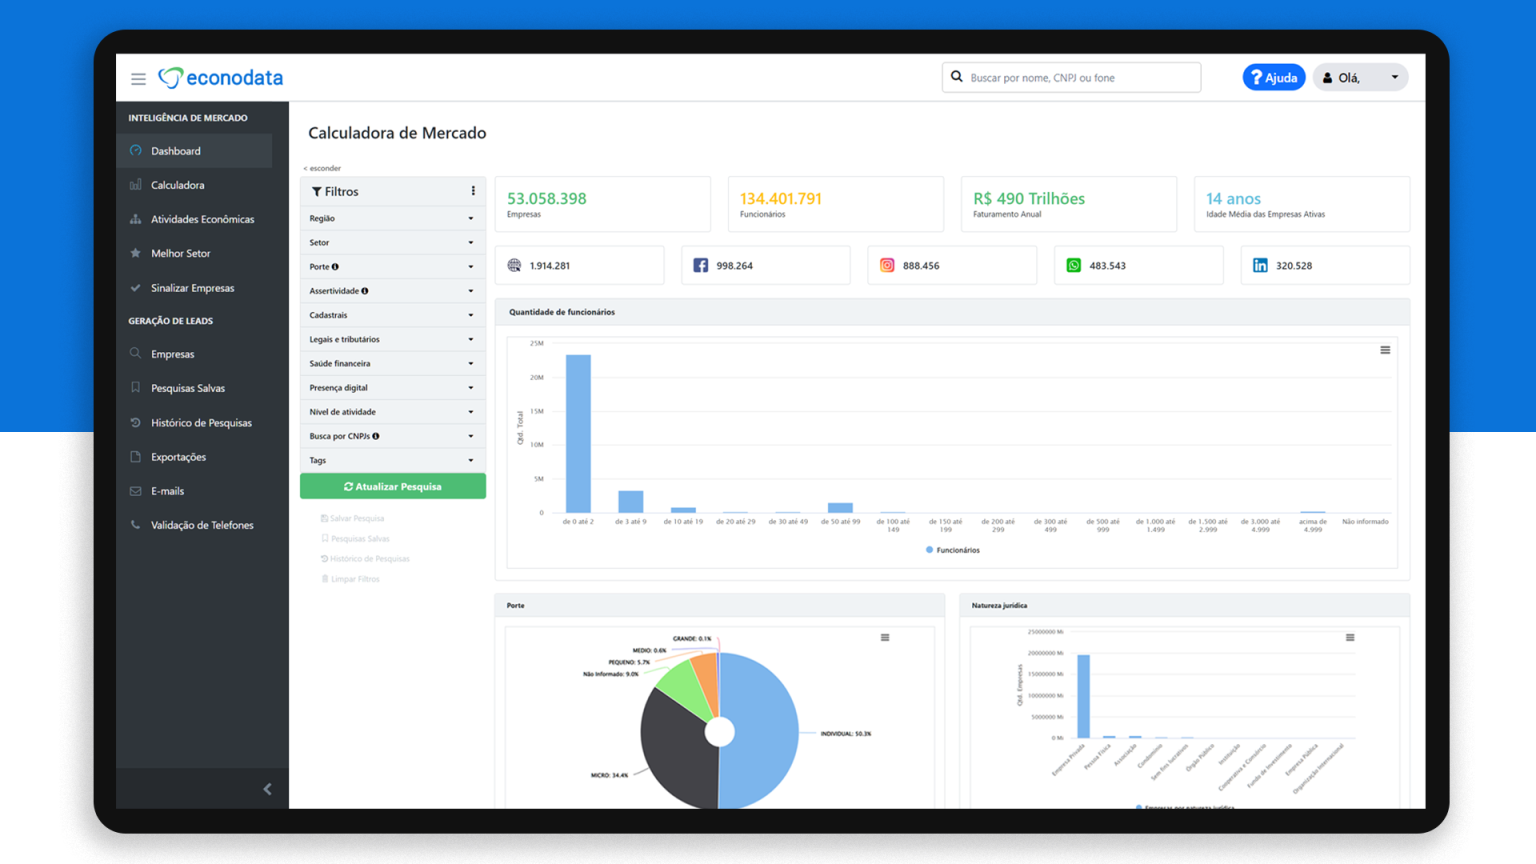Viewport: 1536px width, 864px height.
Task: Click the Atividades Econômicas icon
Action: pyautogui.click(x=135, y=219)
